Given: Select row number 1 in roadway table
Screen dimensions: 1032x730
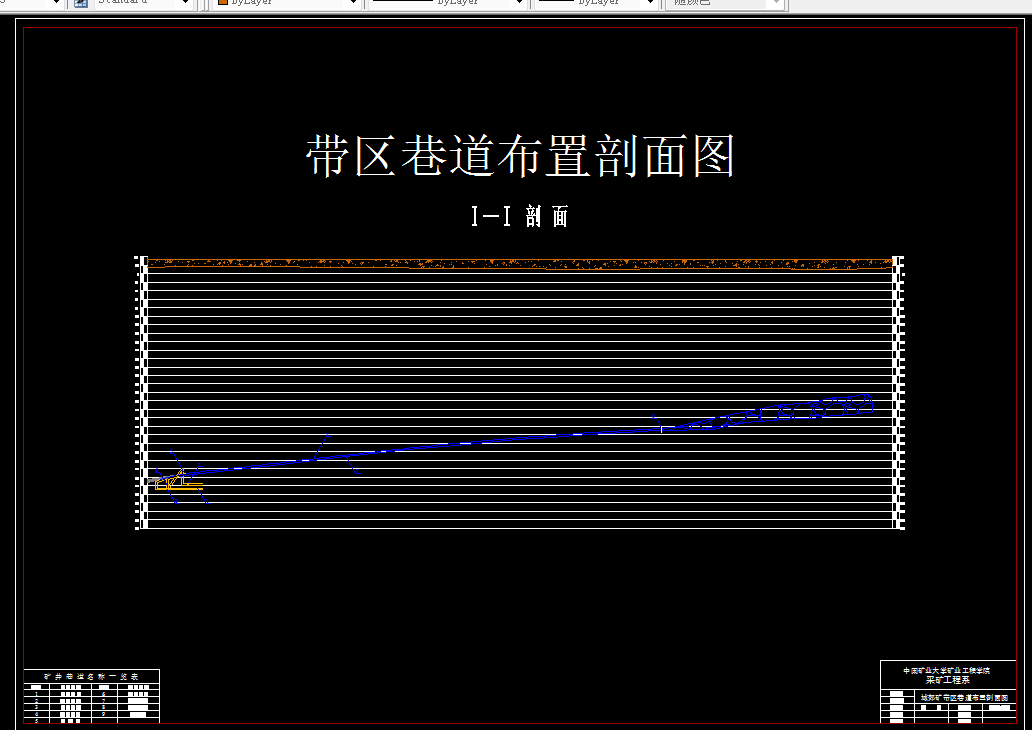Looking at the screenshot, I should (x=36, y=694).
